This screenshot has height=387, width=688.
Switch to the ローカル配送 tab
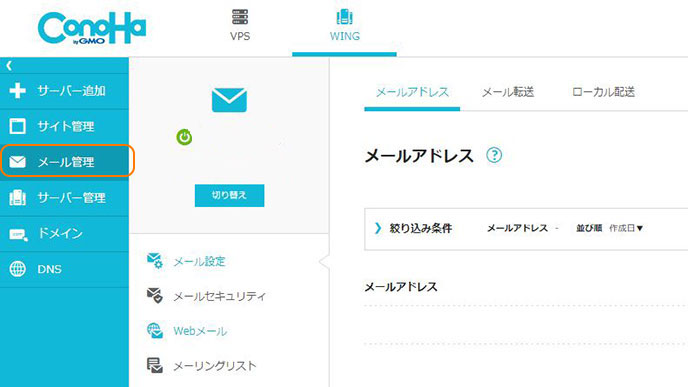click(603, 92)
